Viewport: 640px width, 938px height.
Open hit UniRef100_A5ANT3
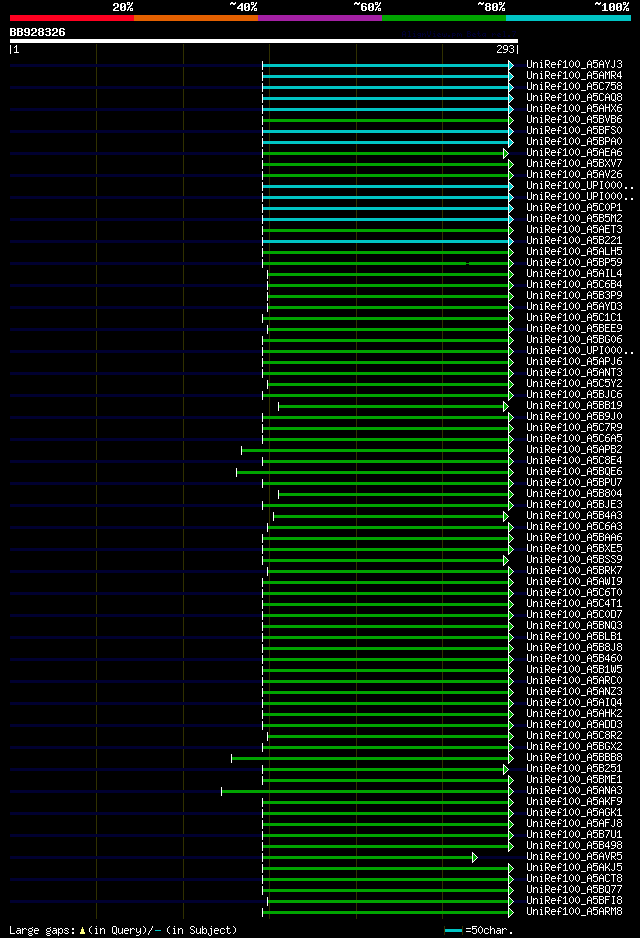click(574, 372)
